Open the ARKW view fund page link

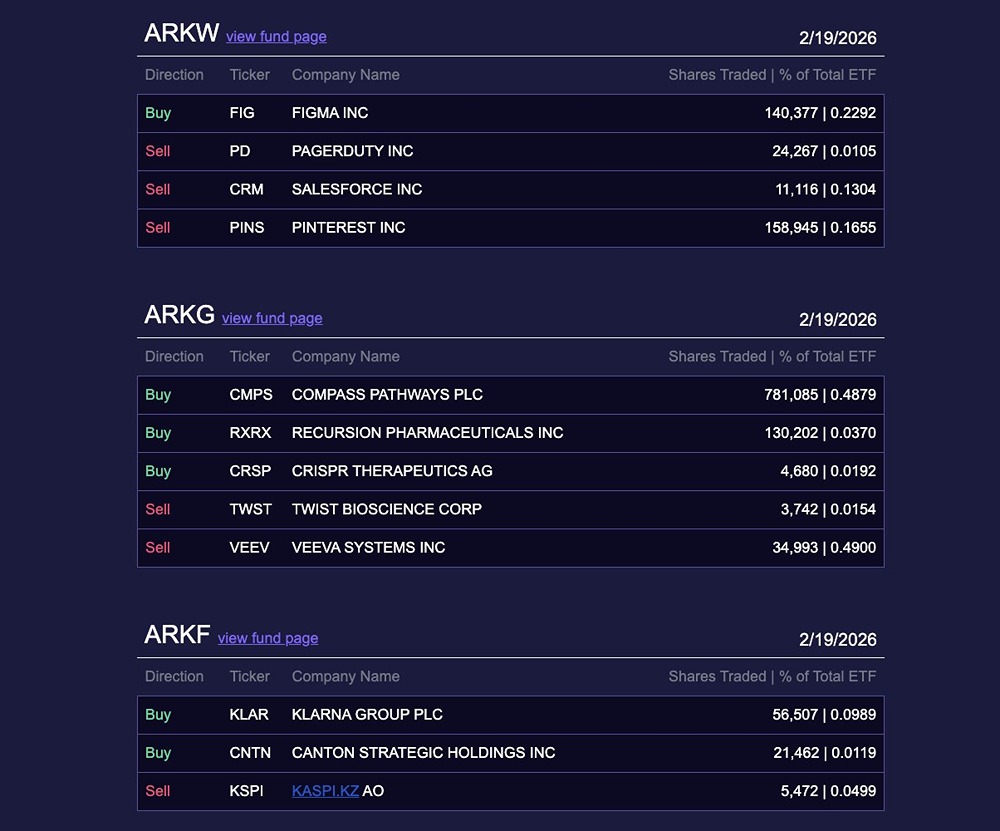click(276, 37)
